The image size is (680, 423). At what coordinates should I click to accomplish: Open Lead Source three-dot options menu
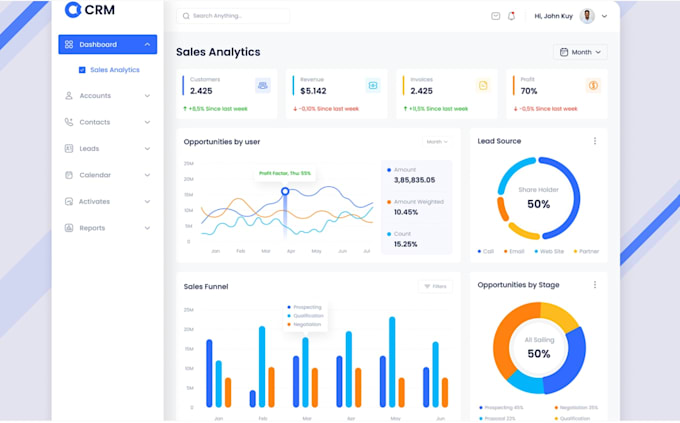pos(595,141)
